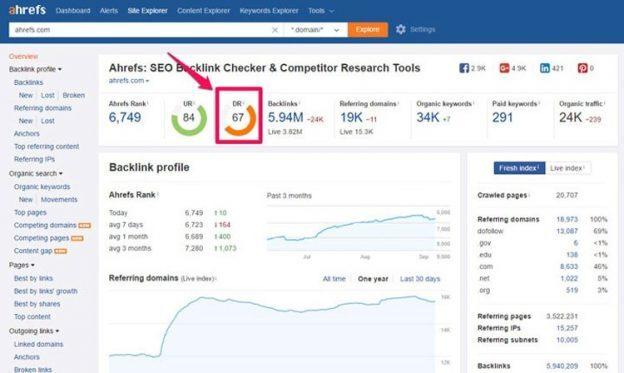Switch to the Fresh index toggle
The width and height of the screenshot is (624, 373).
[519, 168]
